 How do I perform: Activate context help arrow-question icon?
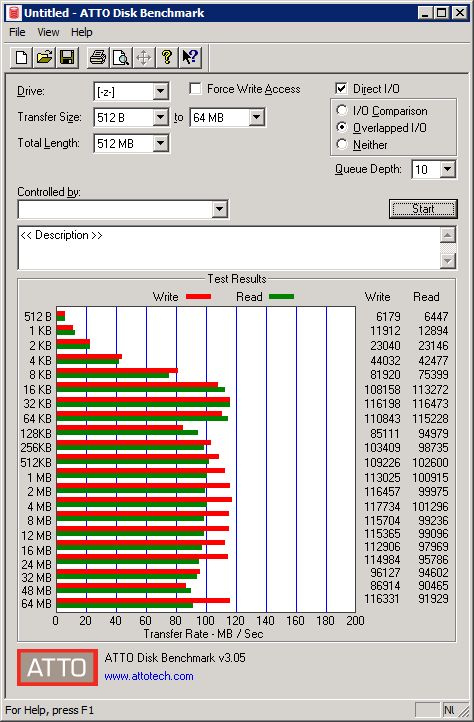(190, 58)
